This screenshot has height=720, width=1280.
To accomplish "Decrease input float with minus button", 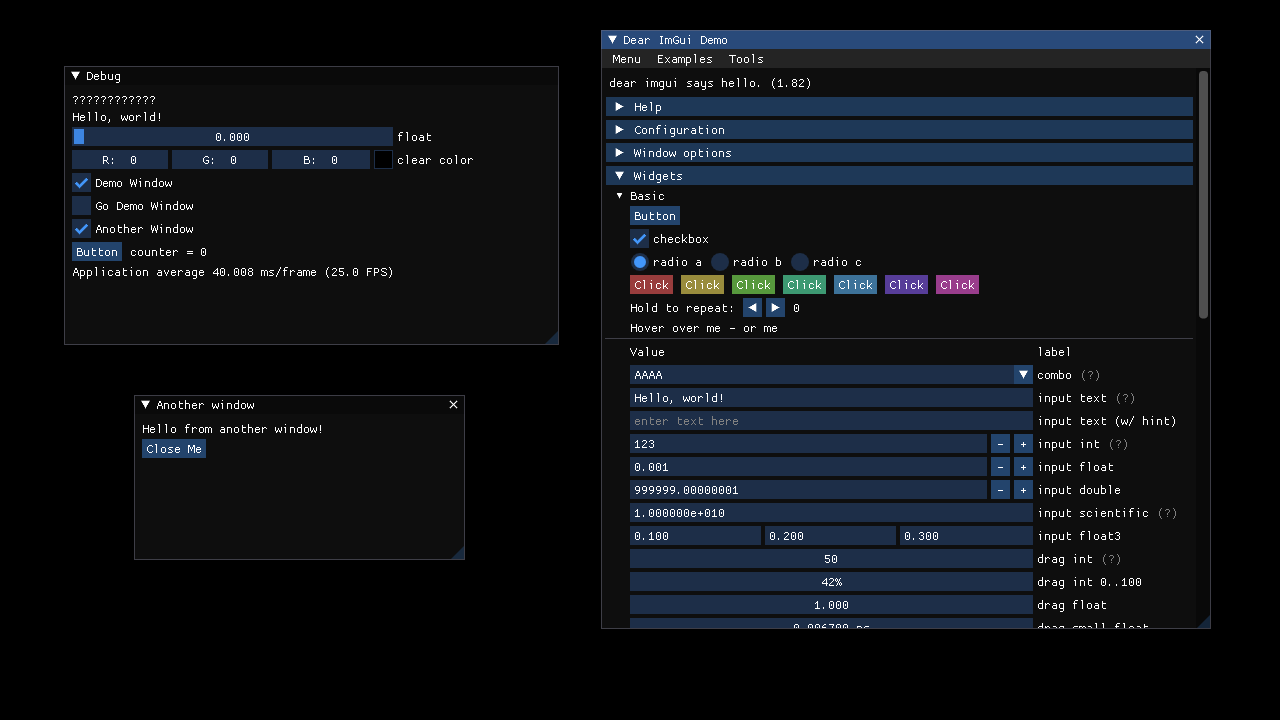I will coord(1000,467).
